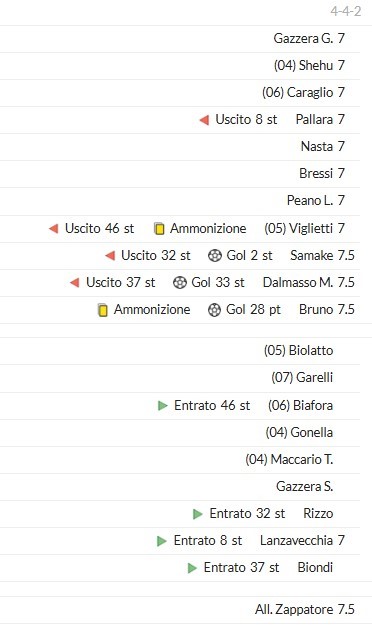
Task: Click the yellow card icon in Viglietti's row
Action: [159, 229]
